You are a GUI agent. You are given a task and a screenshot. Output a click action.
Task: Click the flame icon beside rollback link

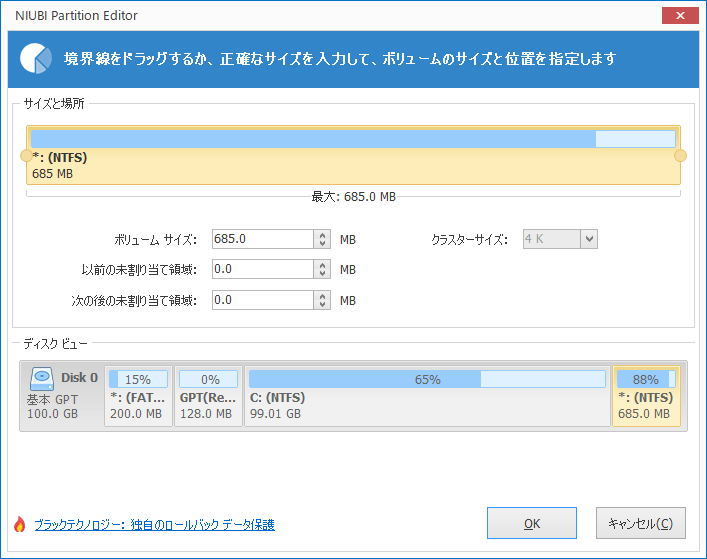19,524
